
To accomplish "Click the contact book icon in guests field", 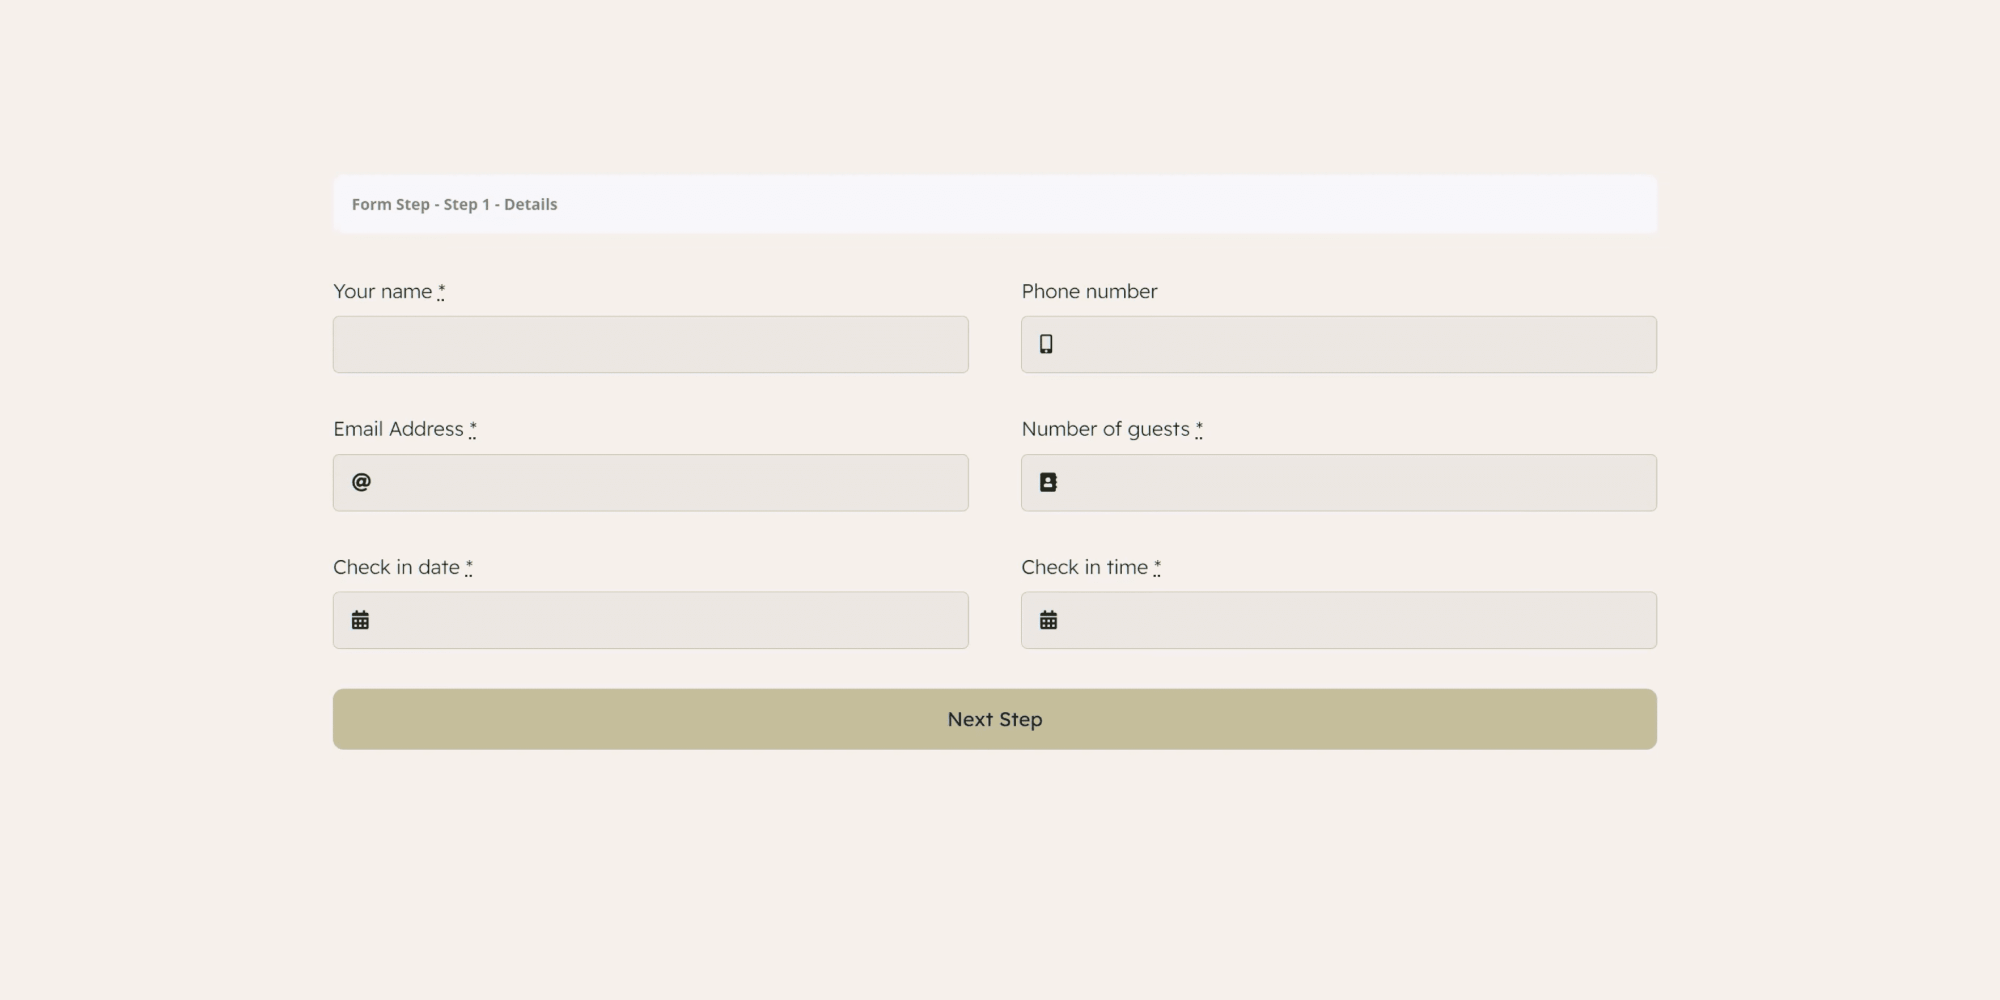I will pos(1048,482).
